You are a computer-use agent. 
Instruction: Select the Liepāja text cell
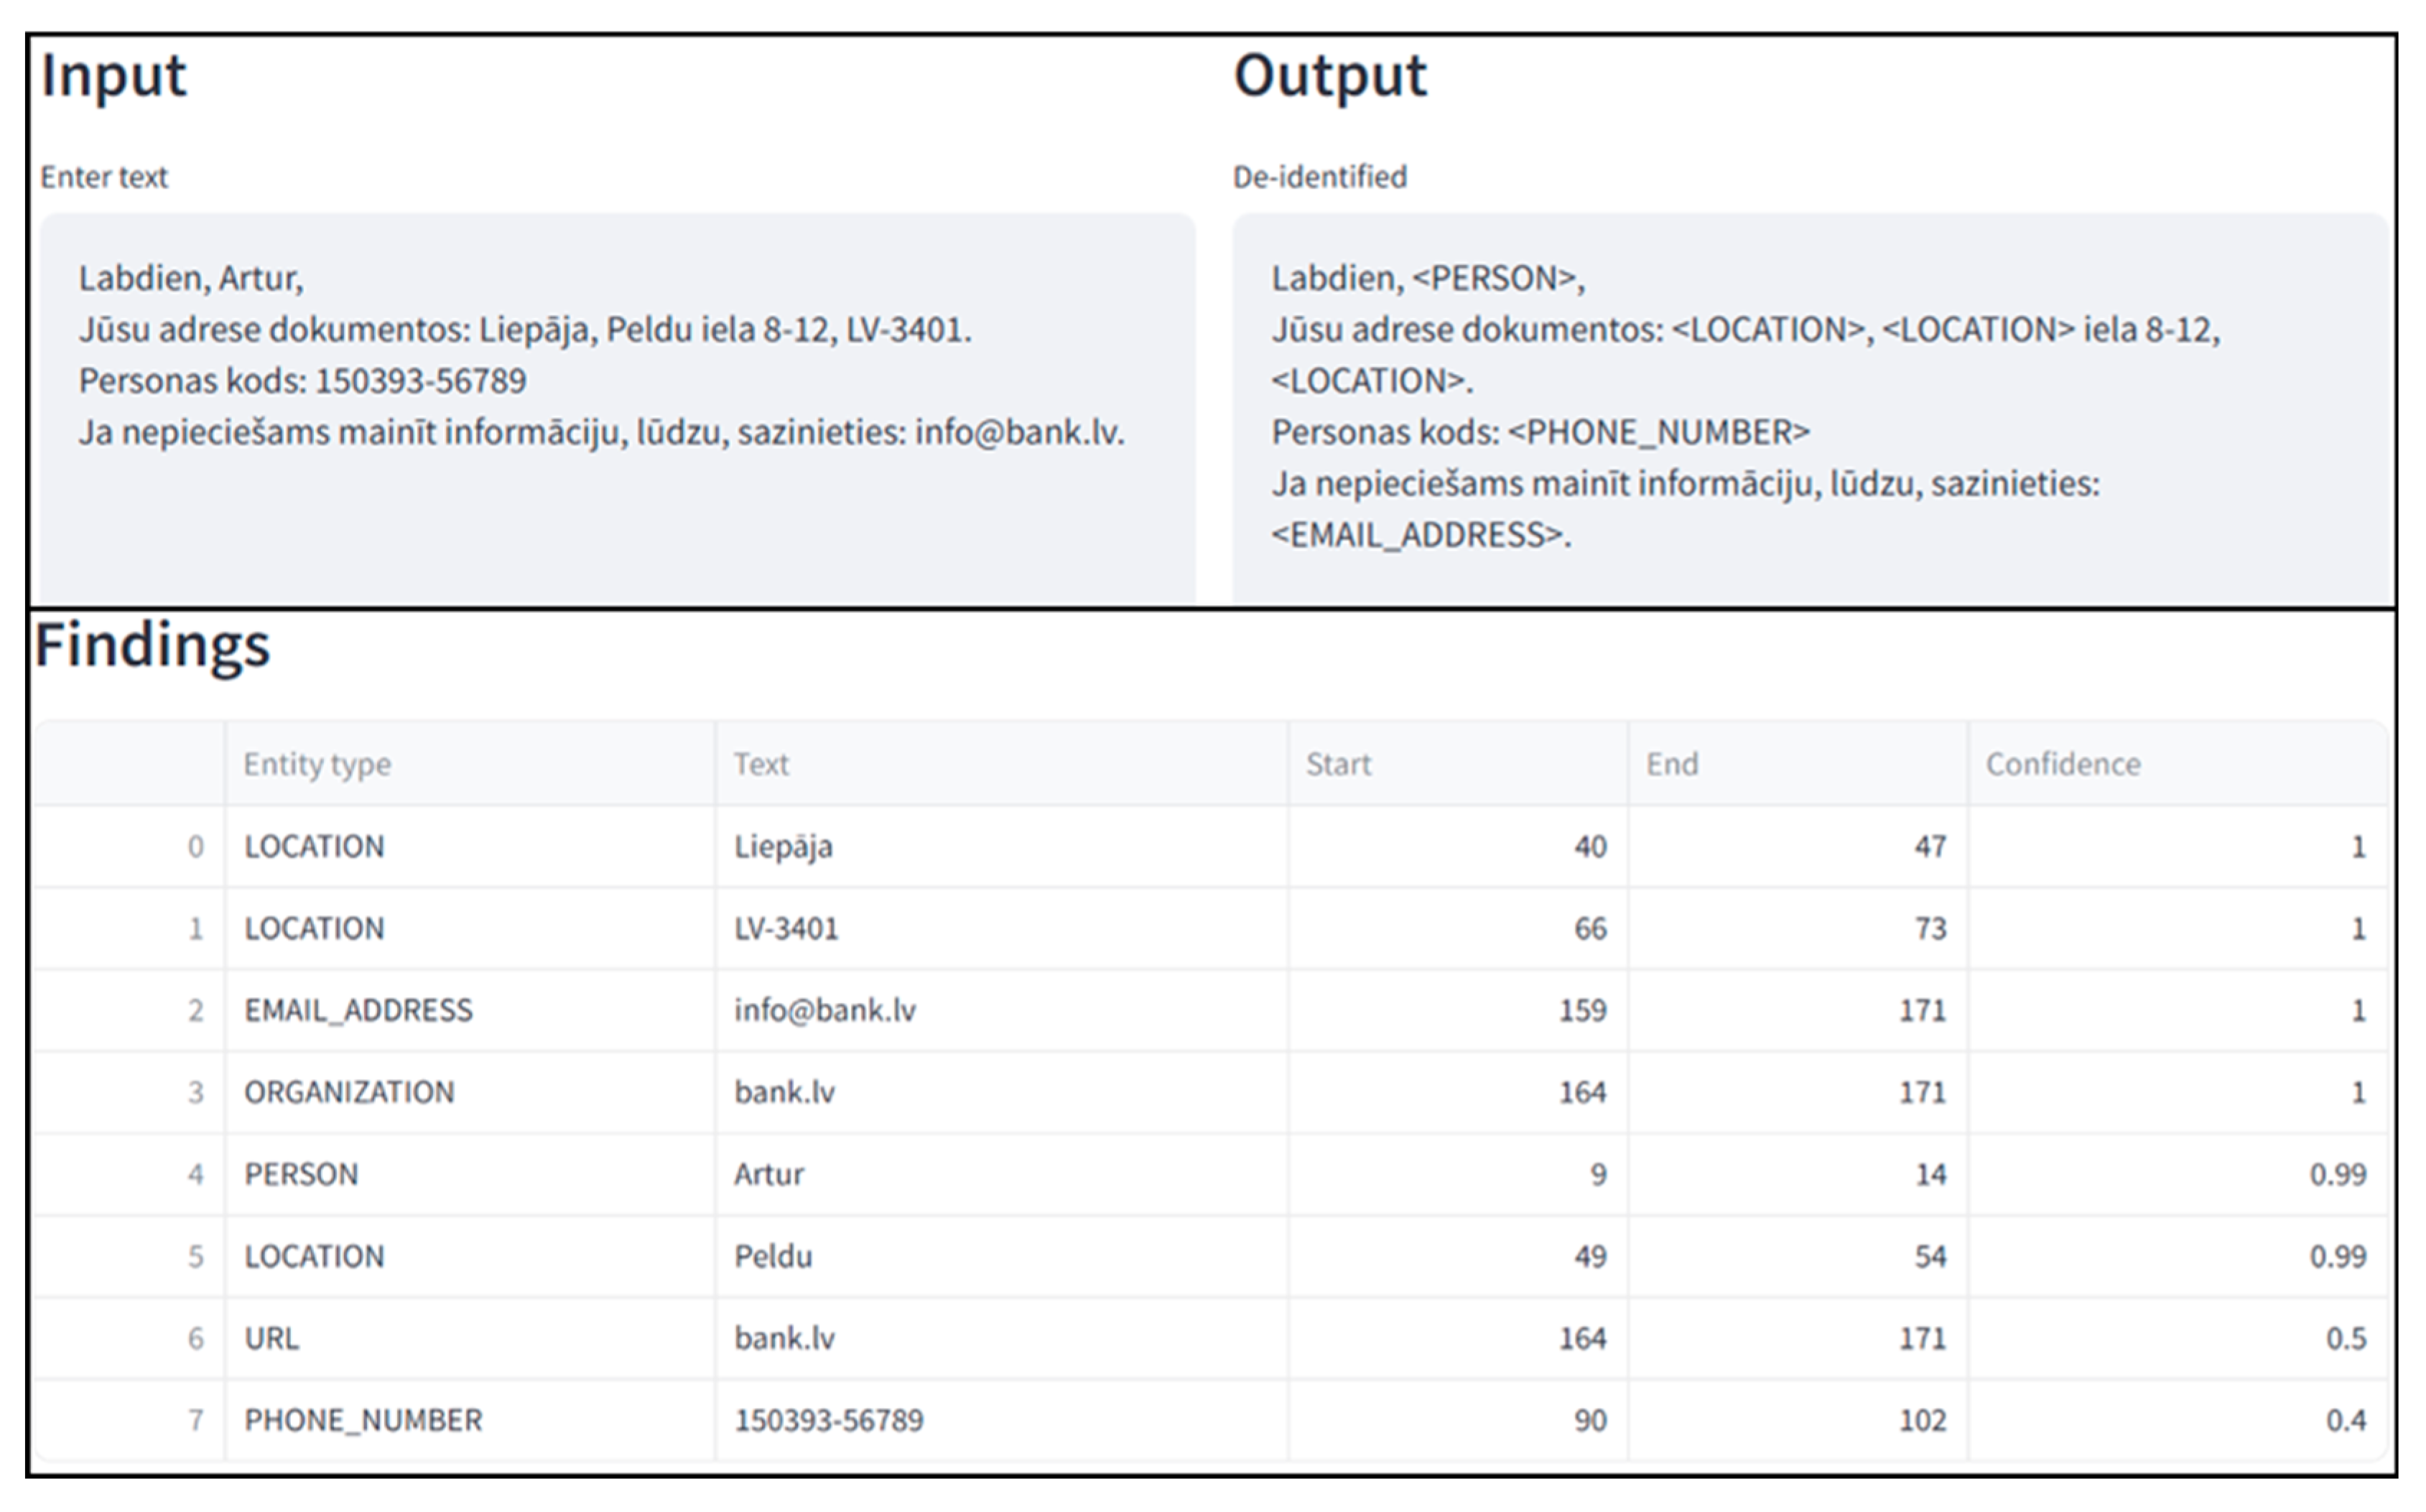tap(1001, 847)
